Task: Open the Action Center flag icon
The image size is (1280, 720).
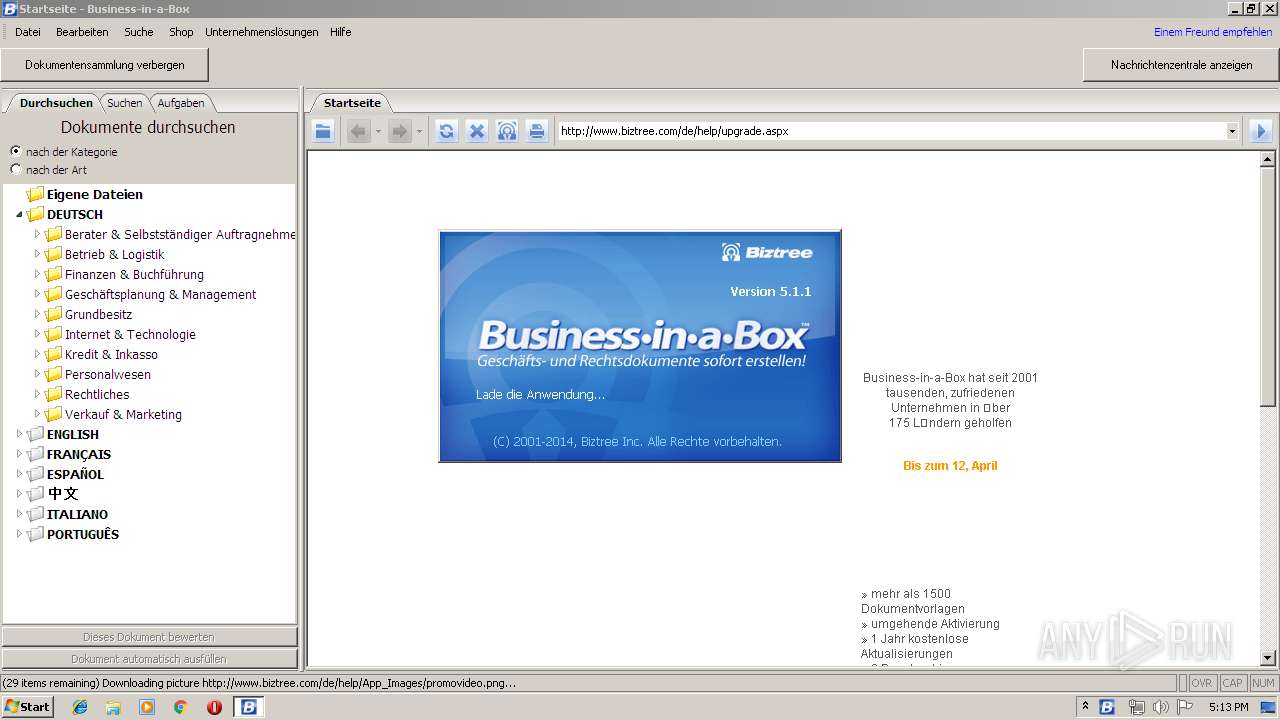Action: 1184,707
